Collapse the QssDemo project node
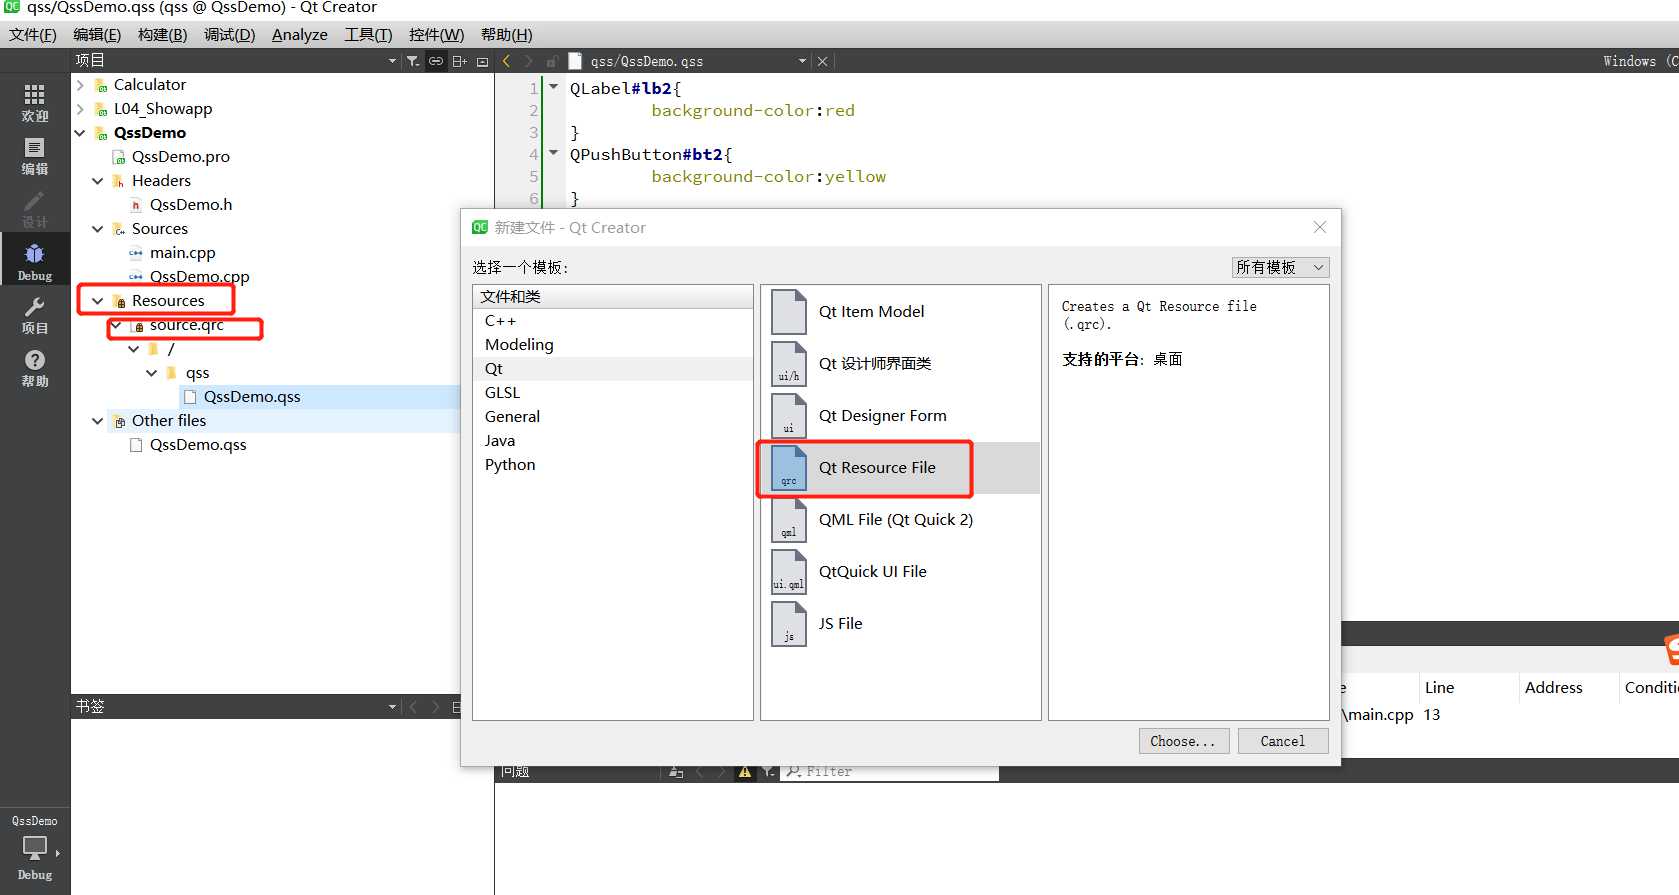This screenshot has height=895, width=1679. point(80,133)
